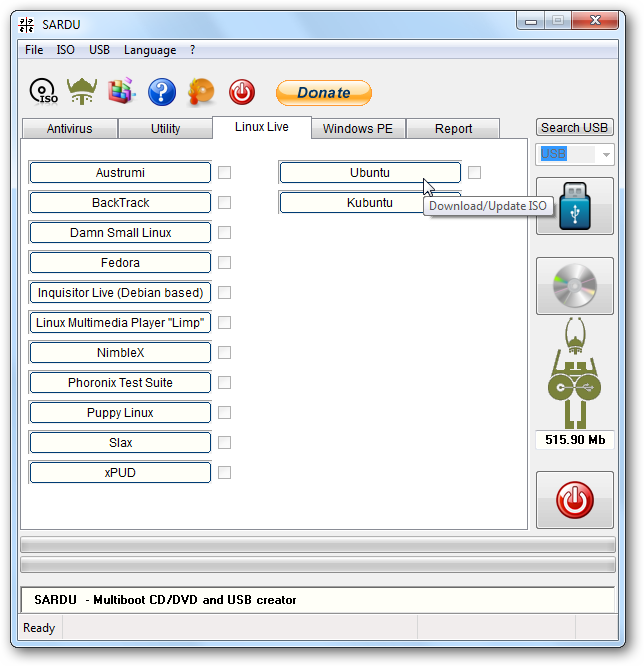Click the CD/DVD disc creation button
Viewport: 644px width, 666px height.
574,286
